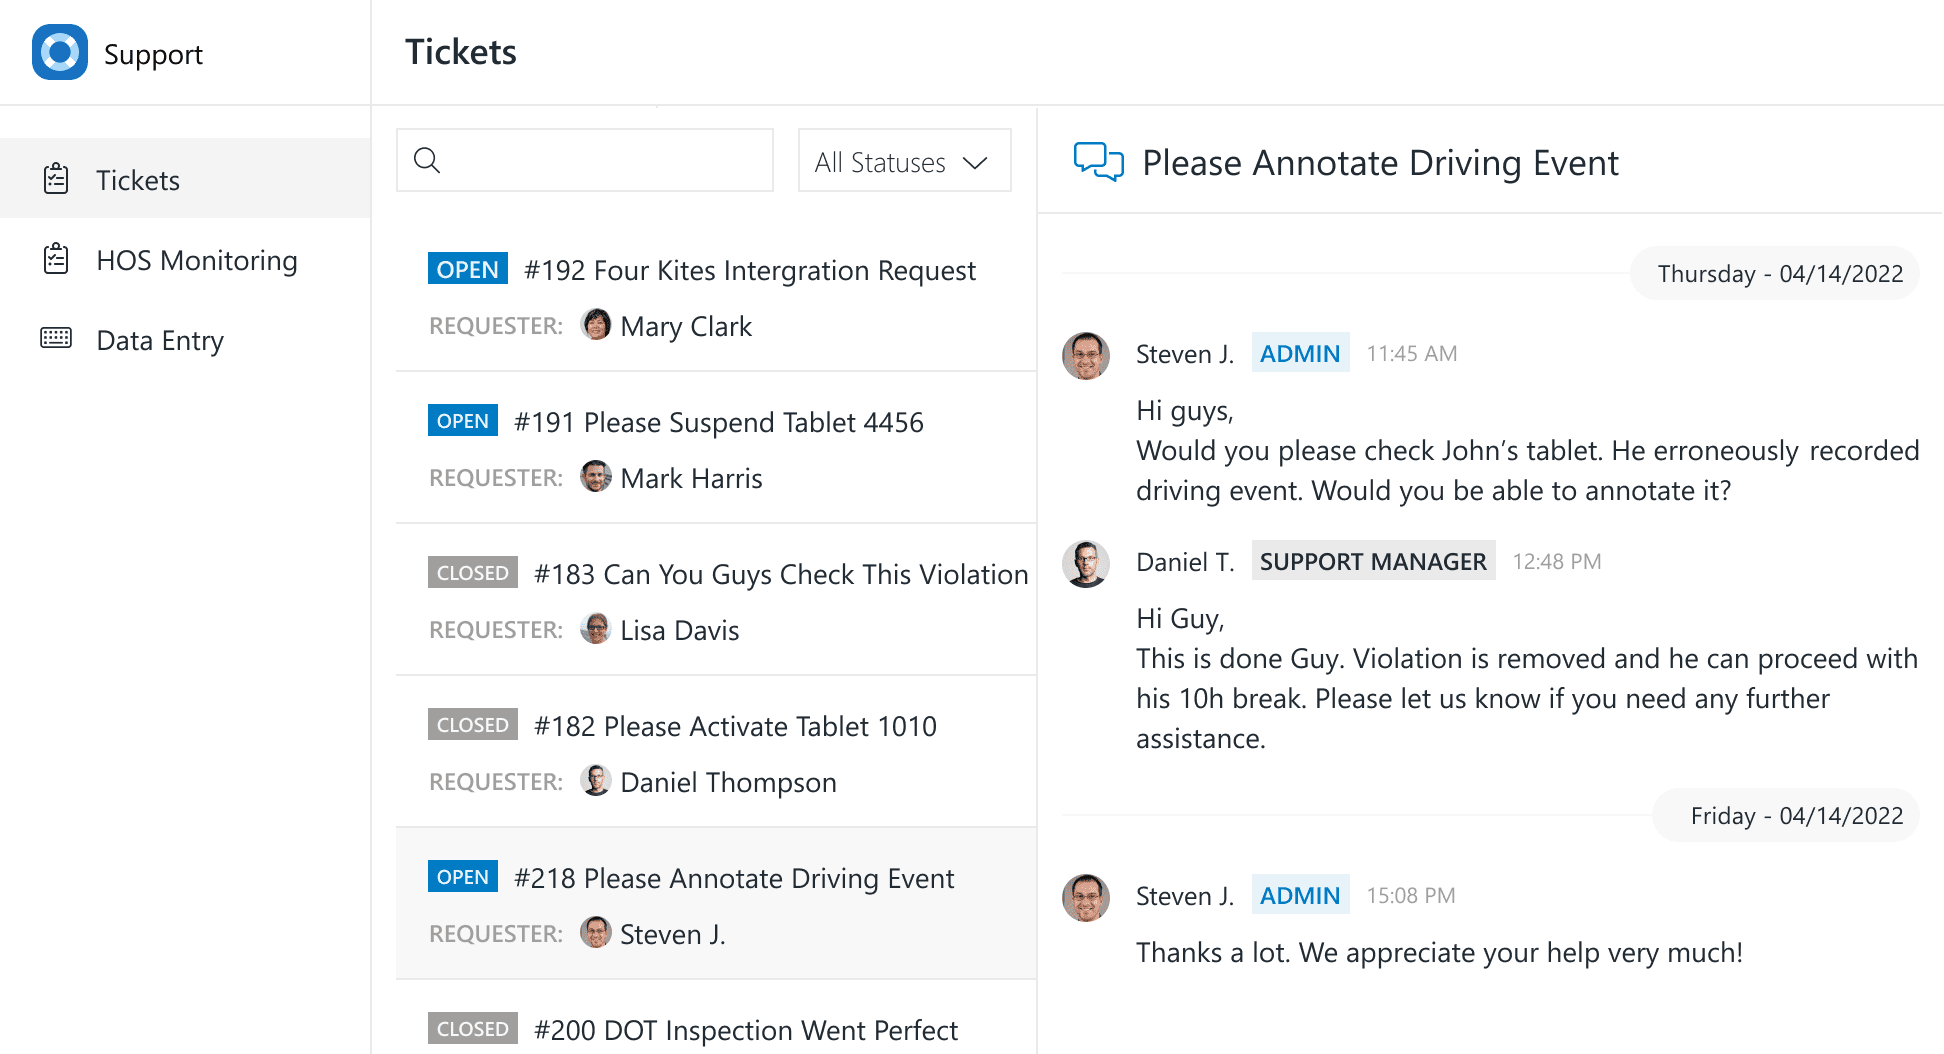Viewport: 1944px width, 1054px height.
Task: Click the chat bubbles conversation icon
Action: click(x=1099, y=162)
